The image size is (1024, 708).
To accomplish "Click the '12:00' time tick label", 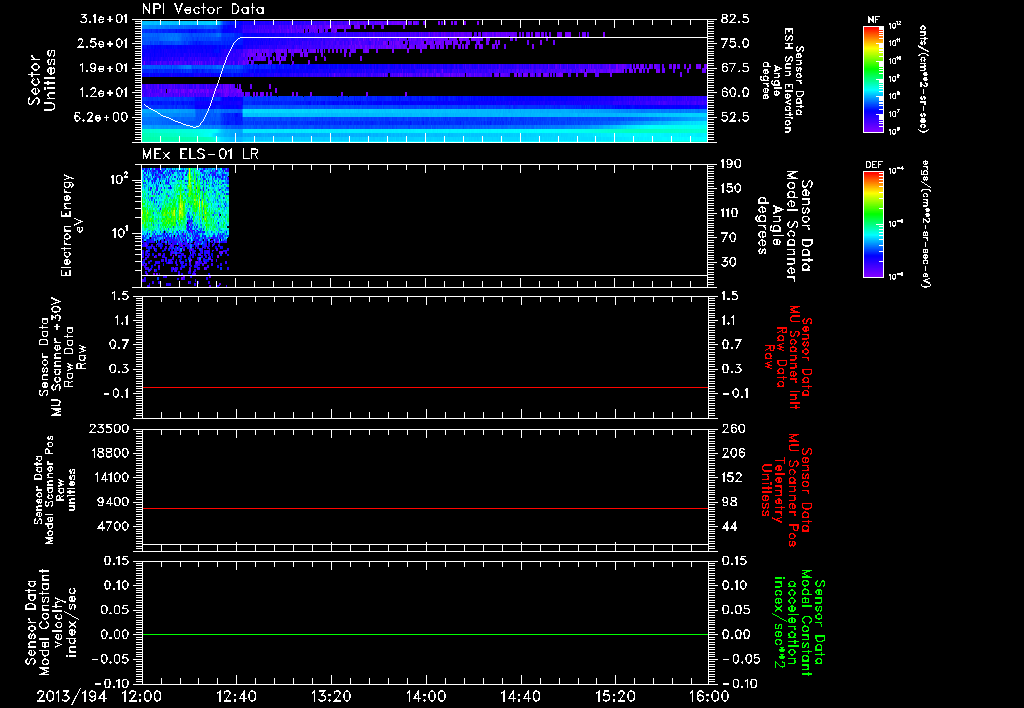I will [x=142, y=696].
